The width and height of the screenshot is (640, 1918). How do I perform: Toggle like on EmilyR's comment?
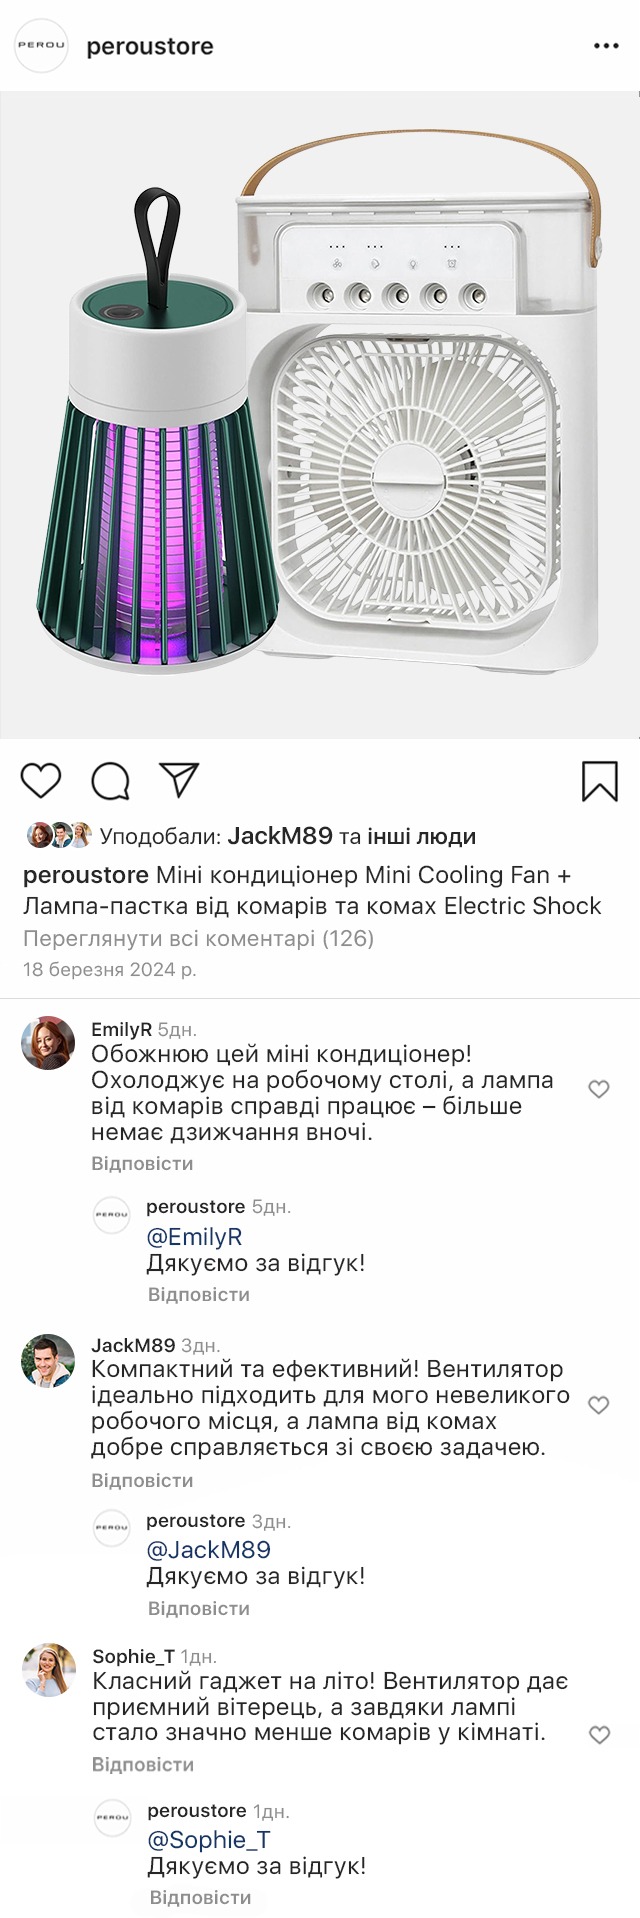(599, 1090)
